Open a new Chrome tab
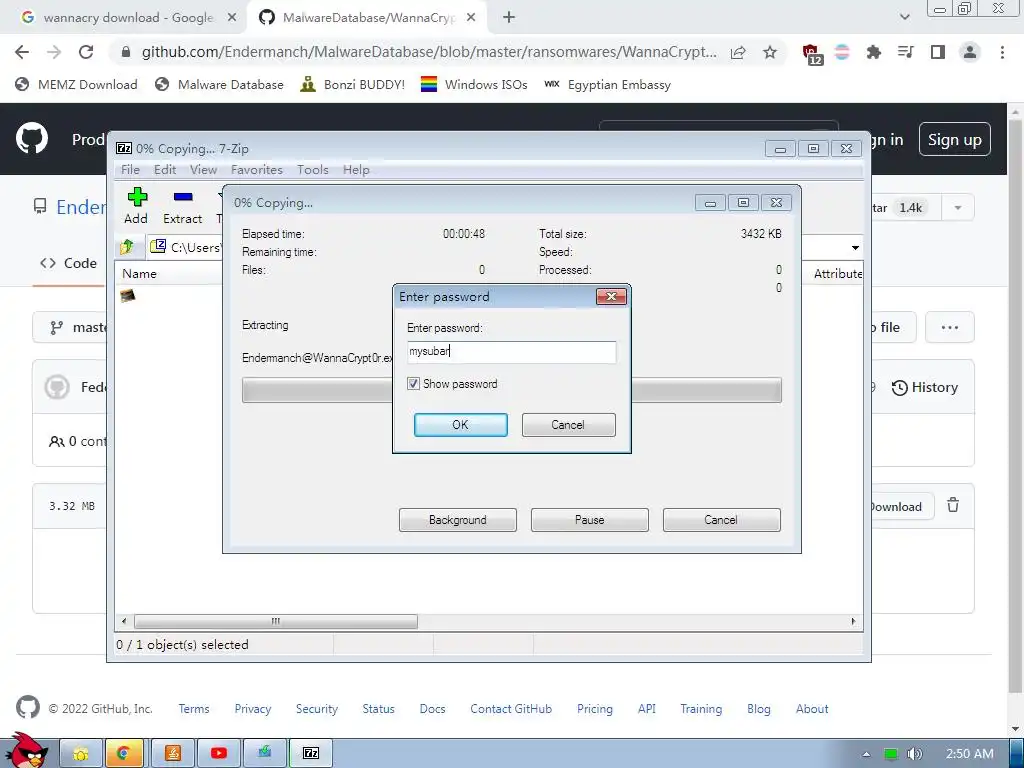1024x768 pixels. [509, 18]
